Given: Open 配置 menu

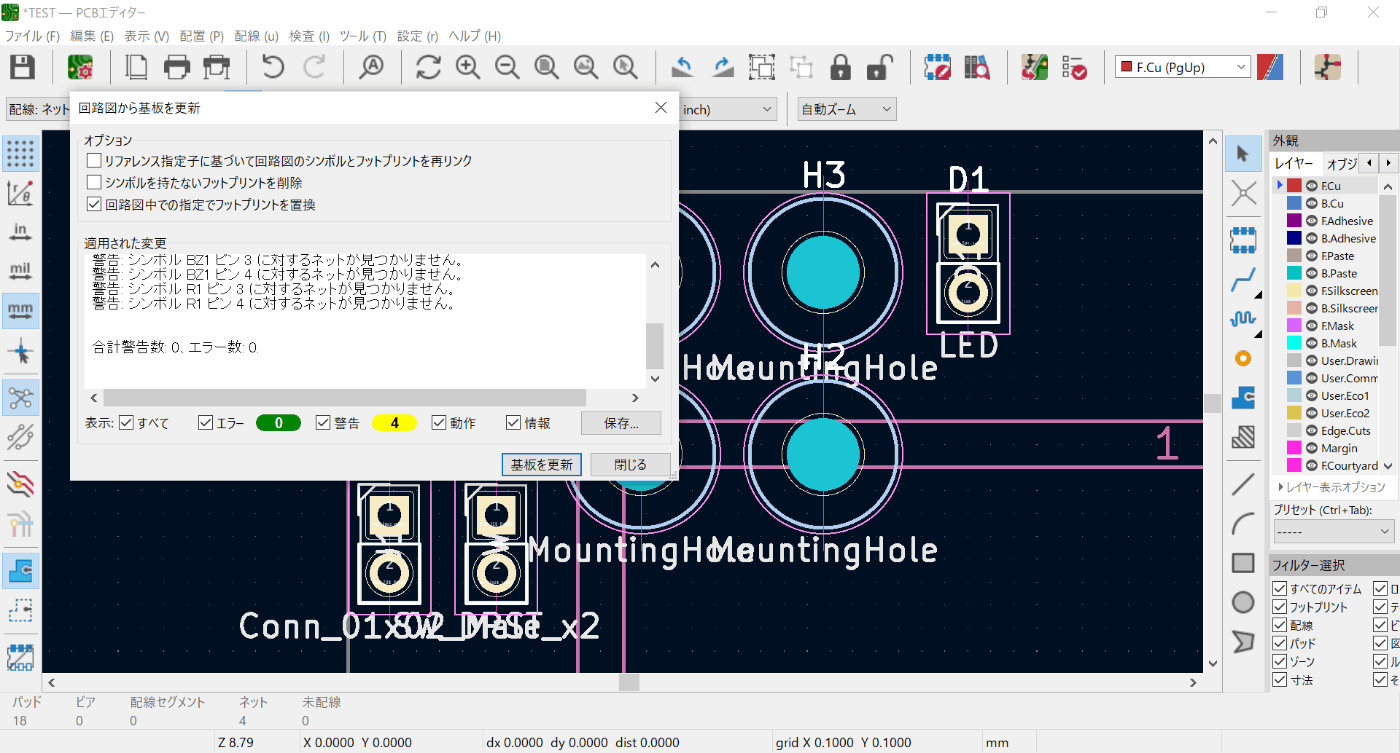Looking at the screenshot, I should coord(201,36).
